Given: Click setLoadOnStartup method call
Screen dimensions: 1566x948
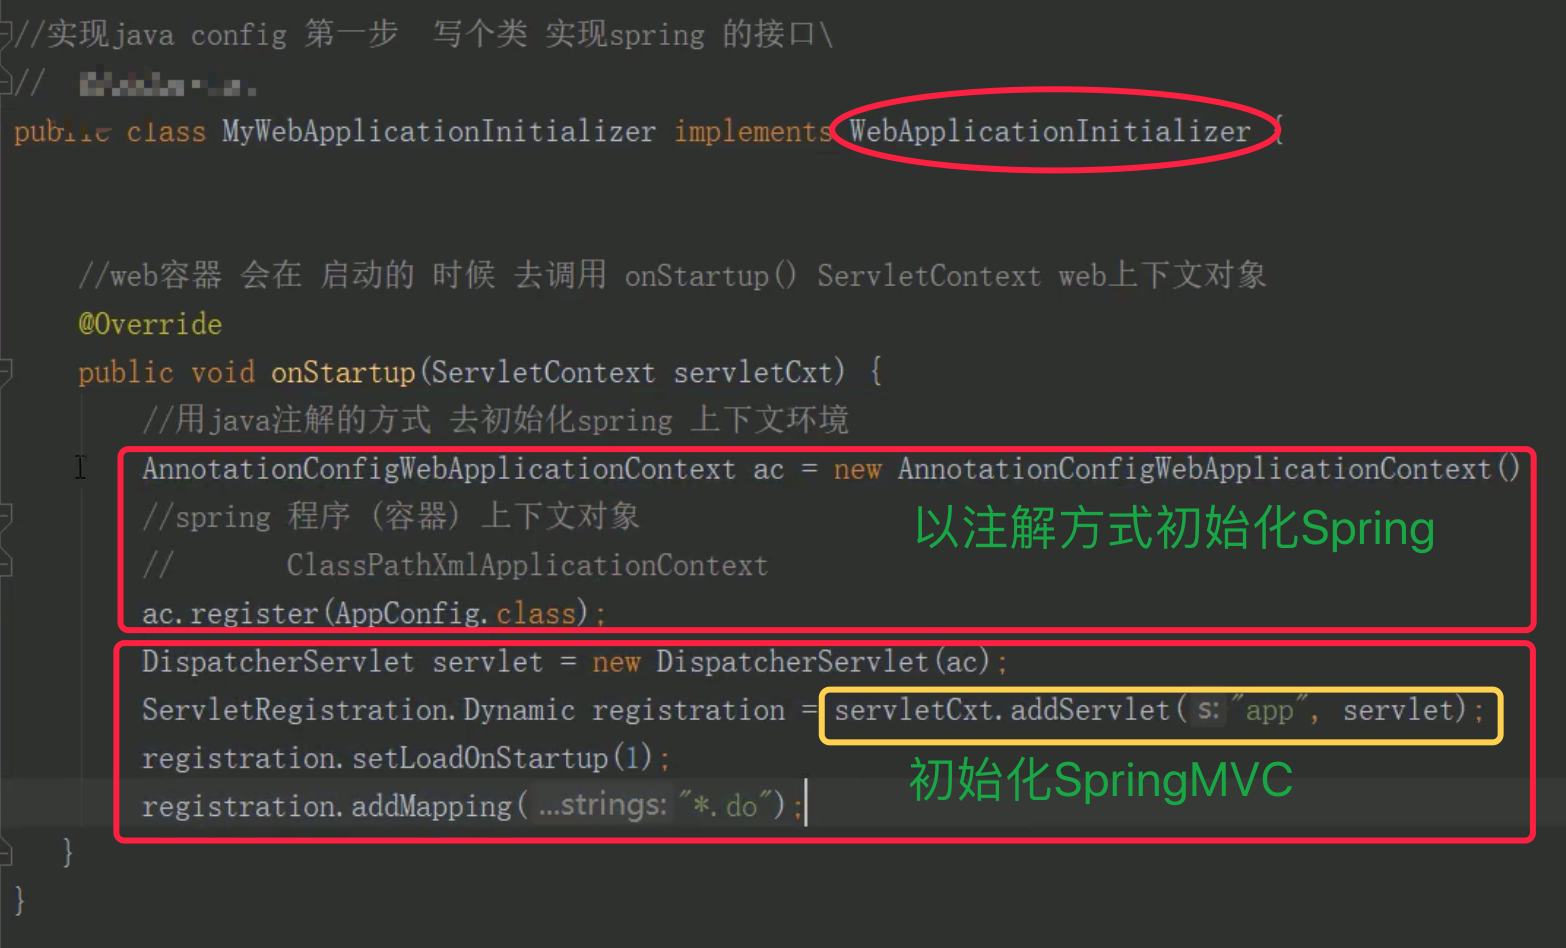Looking at the screenshot, I should pyautogui.click(x=480, y=758).
